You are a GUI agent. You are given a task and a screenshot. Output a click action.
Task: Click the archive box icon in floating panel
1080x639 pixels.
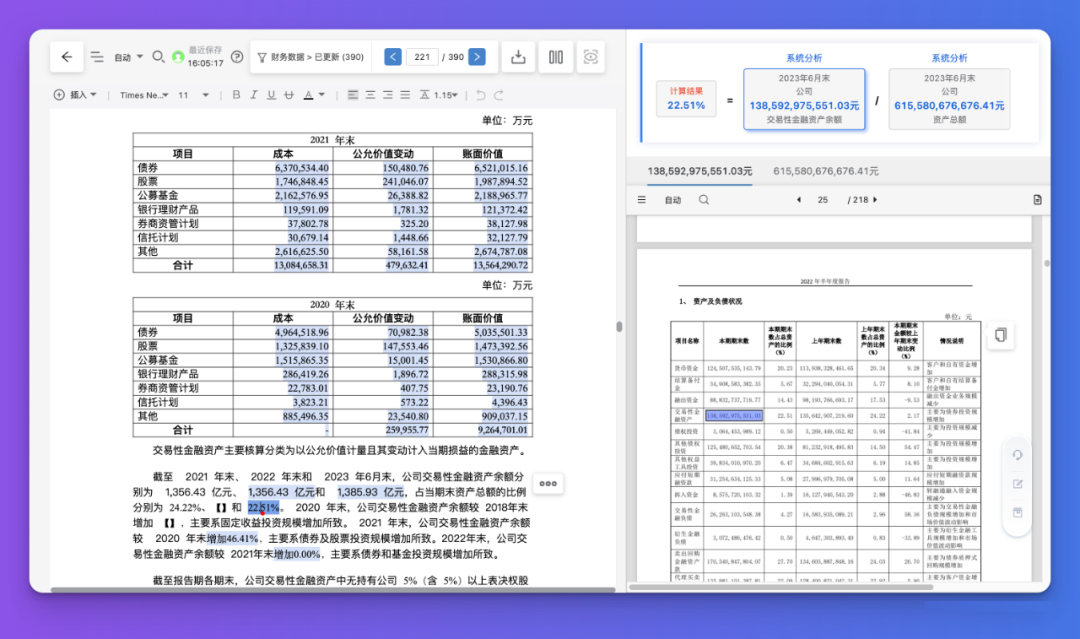[1017, 512]
